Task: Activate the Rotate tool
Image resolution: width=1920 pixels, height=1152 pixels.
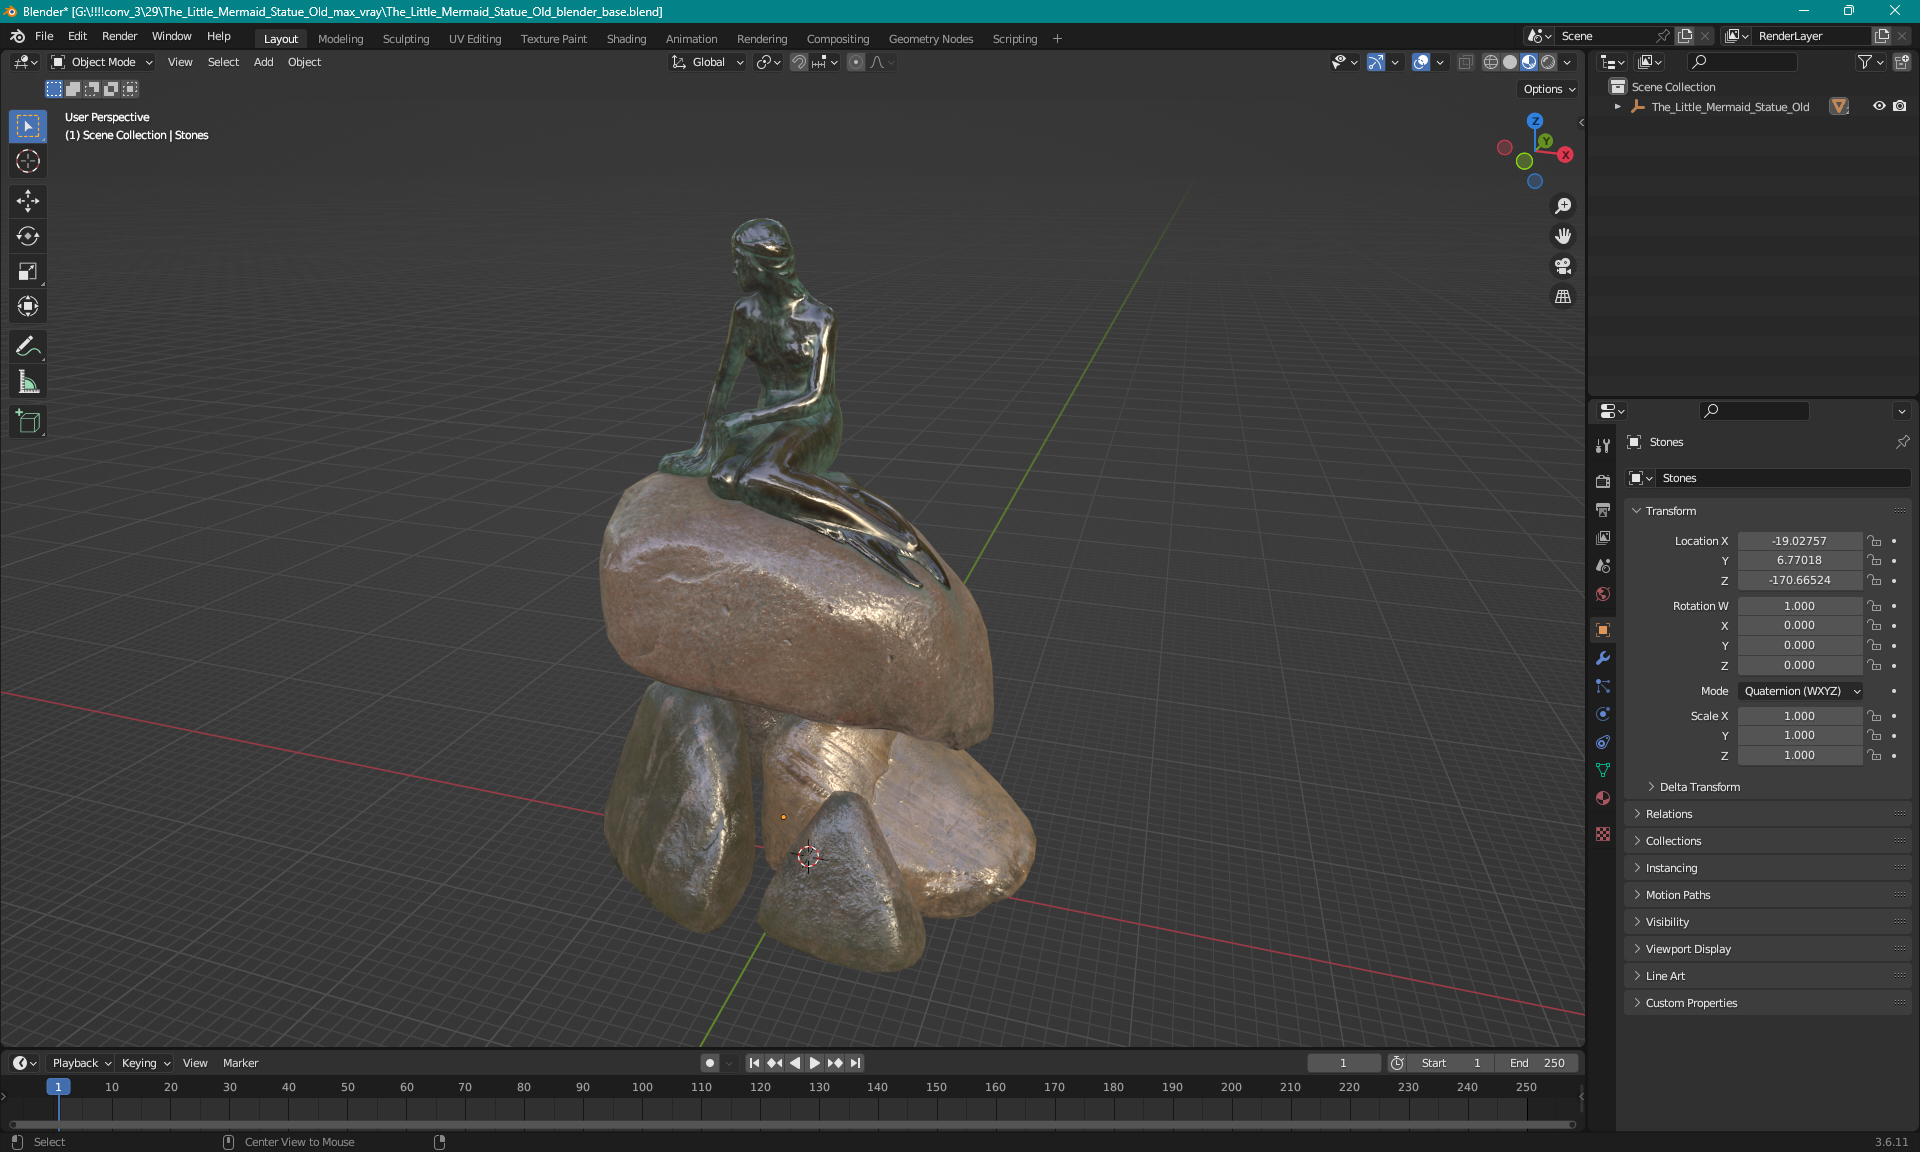Action: (28, 236)
